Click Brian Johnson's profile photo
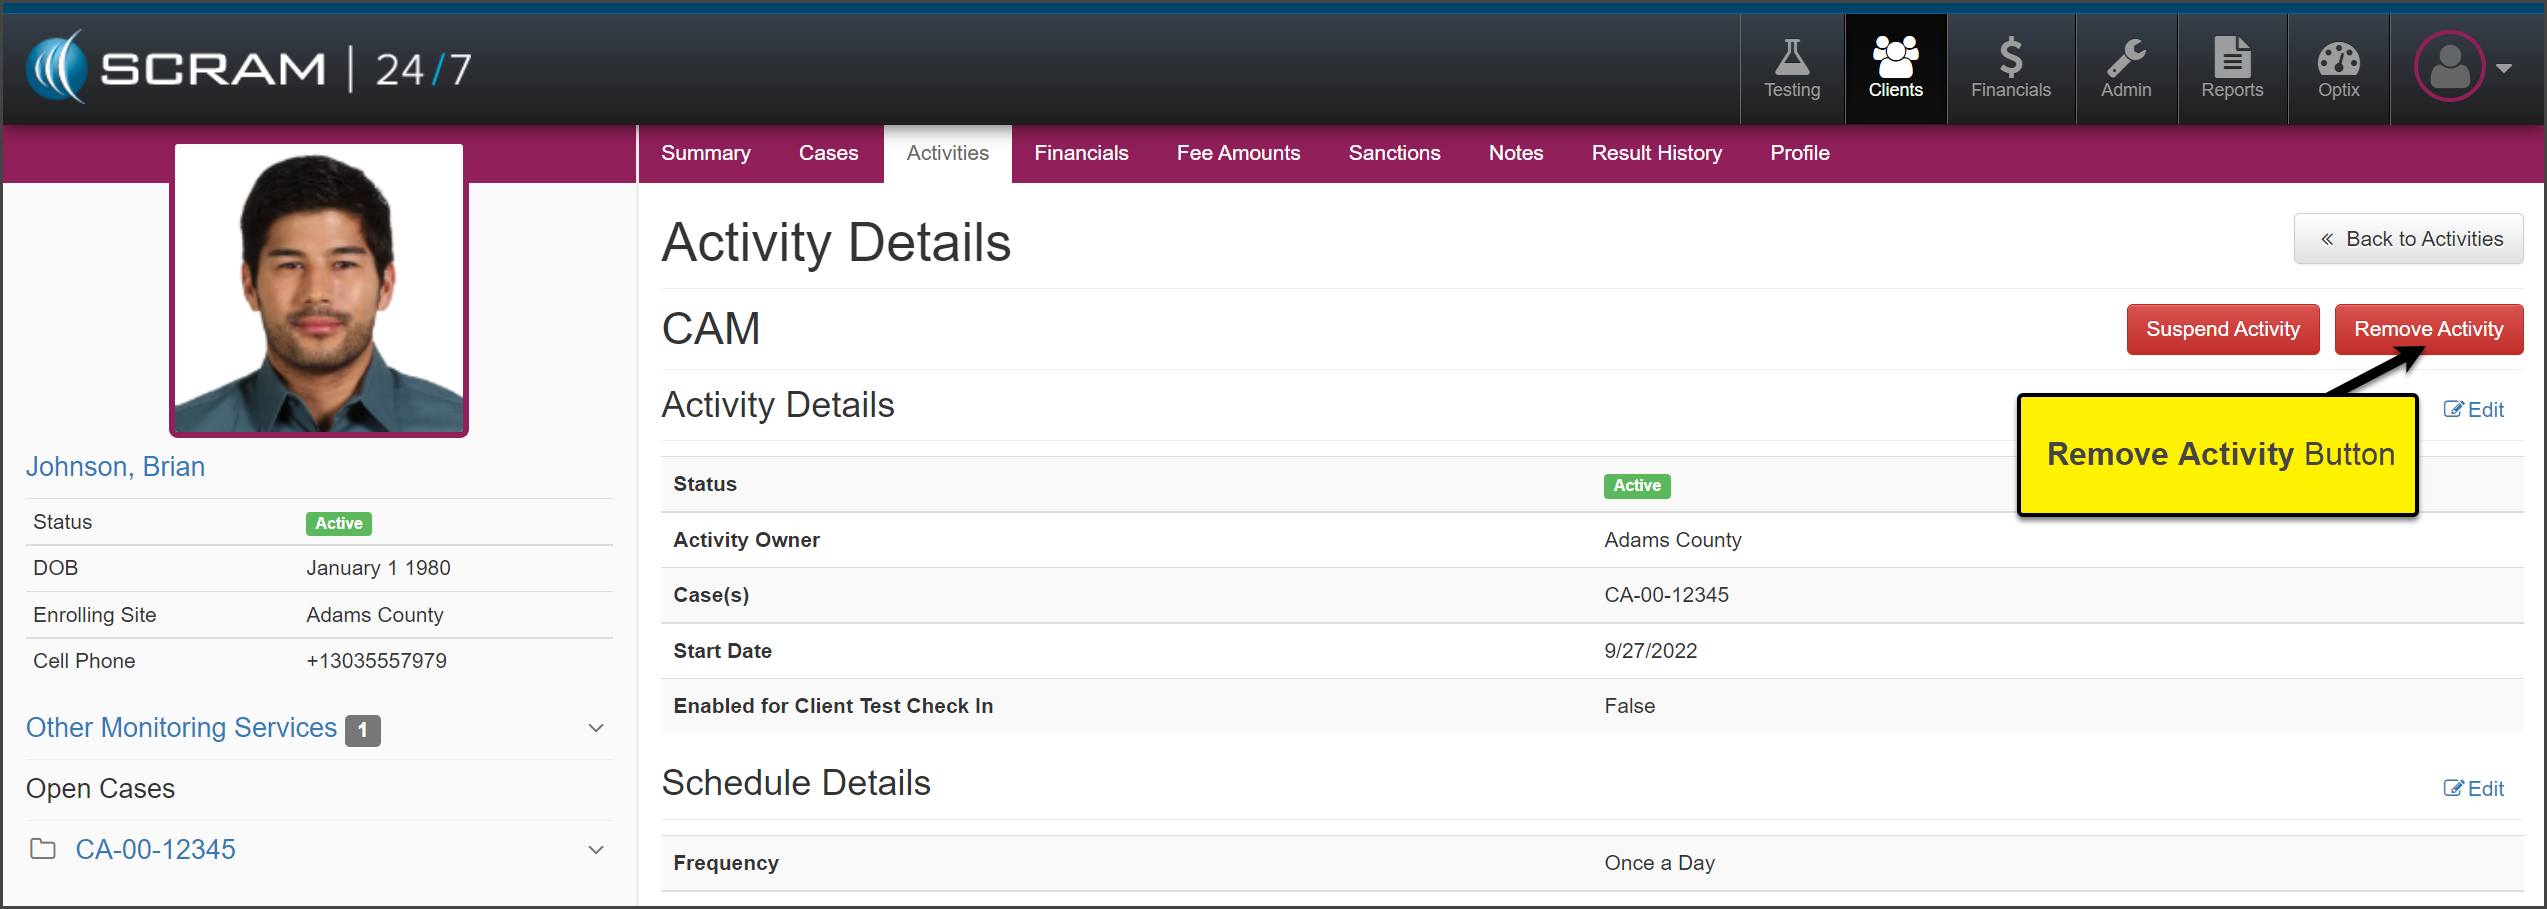The image size is (2547, 909). pyautogui.click(x=319, y=290)
